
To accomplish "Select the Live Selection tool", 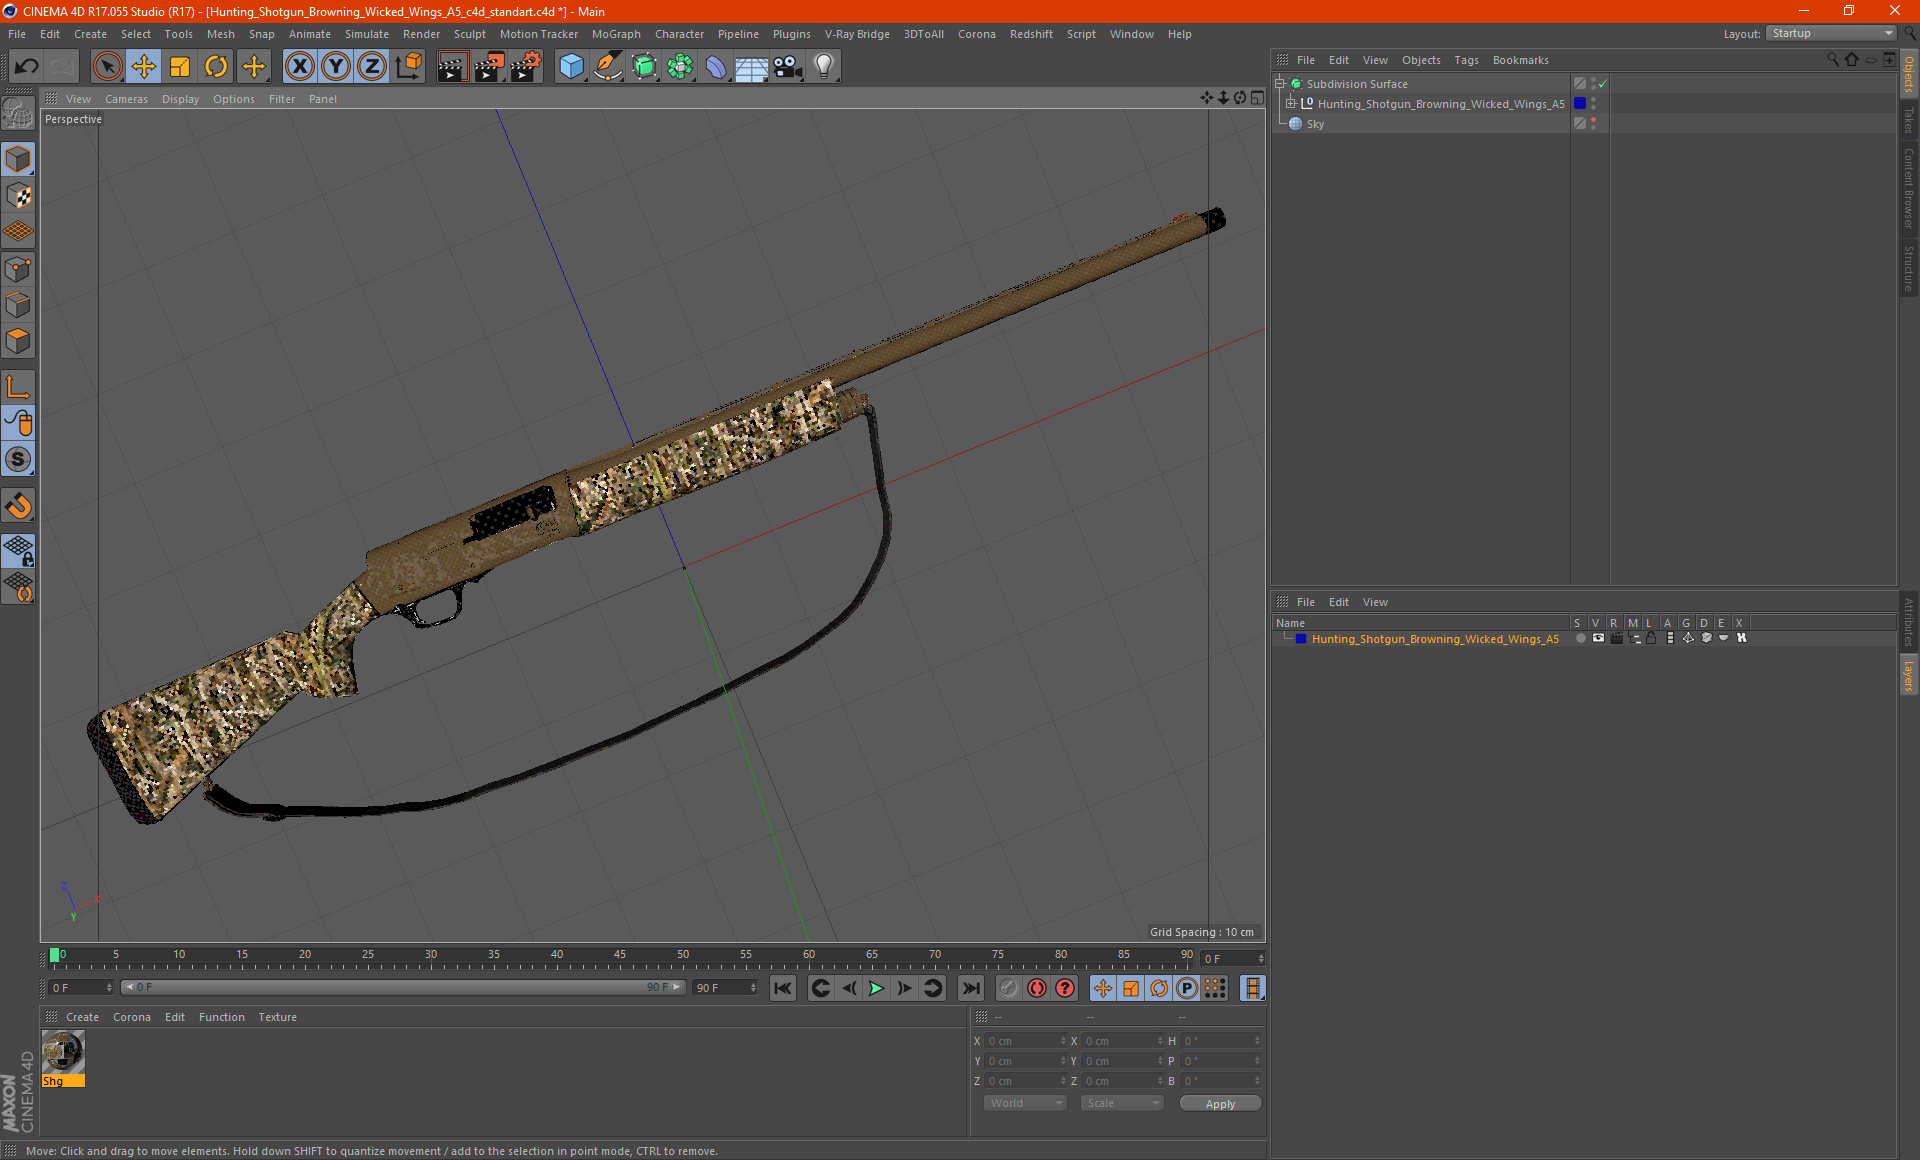I will coord(107,67).
